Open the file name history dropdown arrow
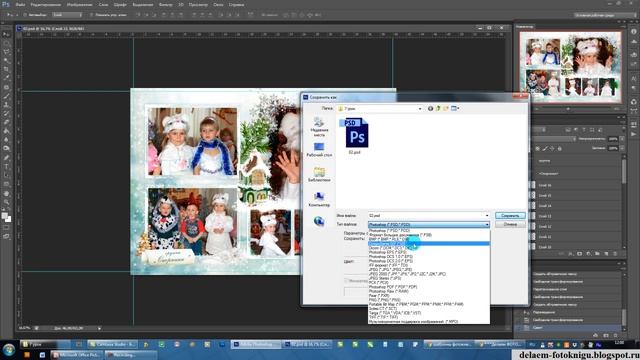Viewport: 640px width, 360px height. click(x=487, y=216)
